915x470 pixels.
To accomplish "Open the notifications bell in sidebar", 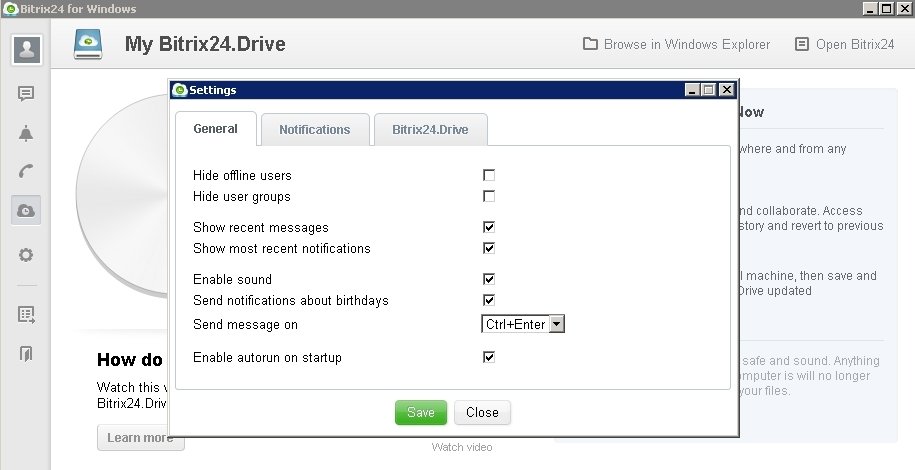I will click(x=26, y=133).
